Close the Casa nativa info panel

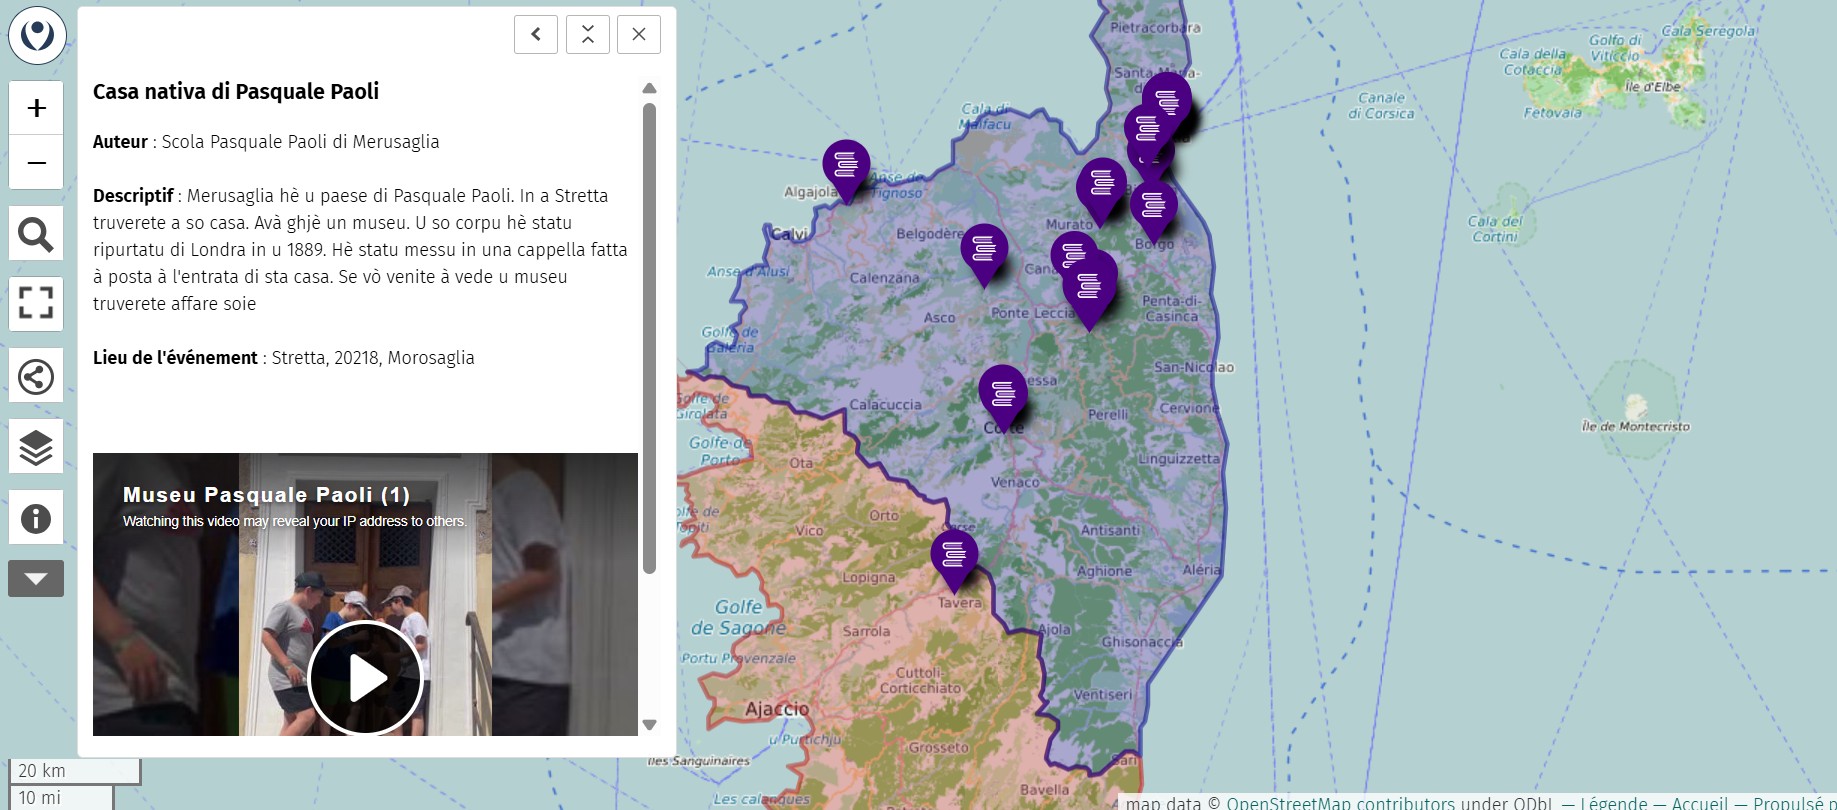click(x=639, y=35)
